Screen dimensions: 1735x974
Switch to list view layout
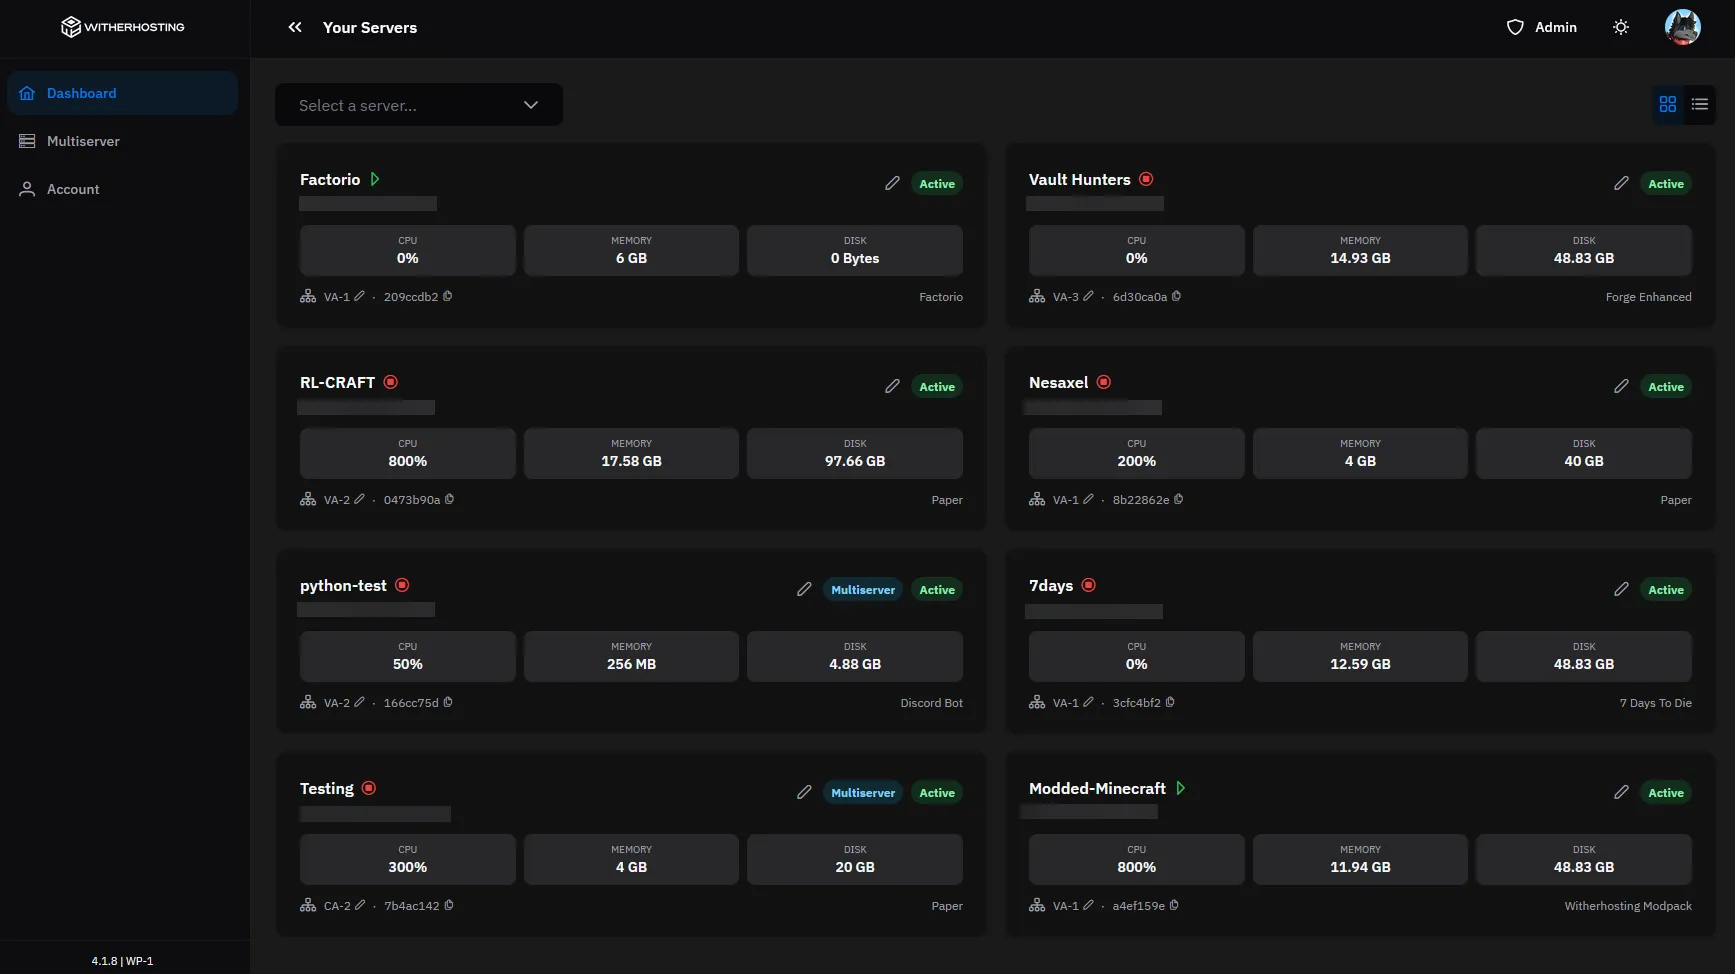pyautogui.click(x=1699, y=104)
